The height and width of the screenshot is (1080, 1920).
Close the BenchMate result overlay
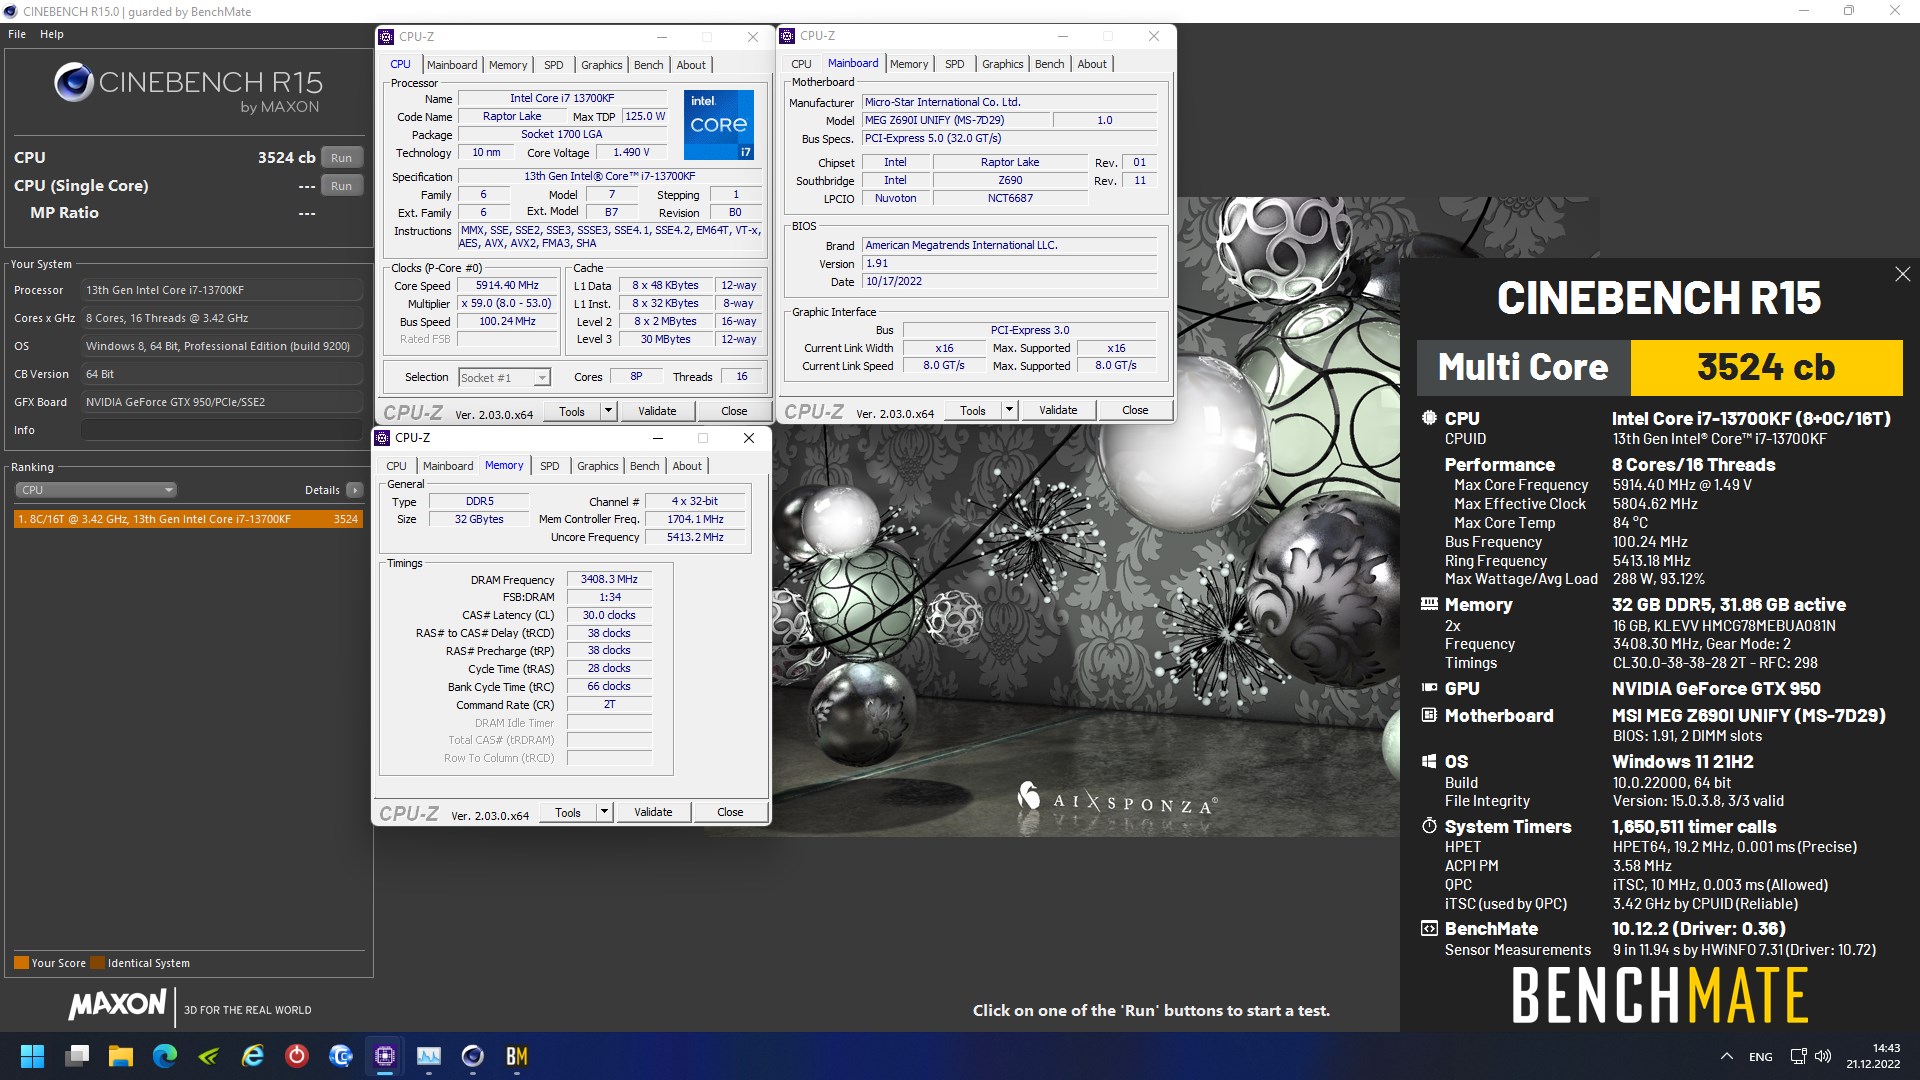[1902, 274]
